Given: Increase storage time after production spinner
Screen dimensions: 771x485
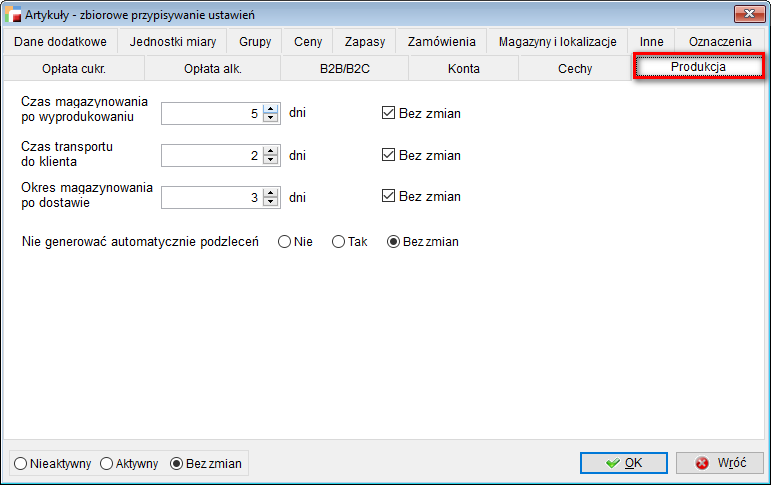Looking at the screenshot, I should coord(270,109).
